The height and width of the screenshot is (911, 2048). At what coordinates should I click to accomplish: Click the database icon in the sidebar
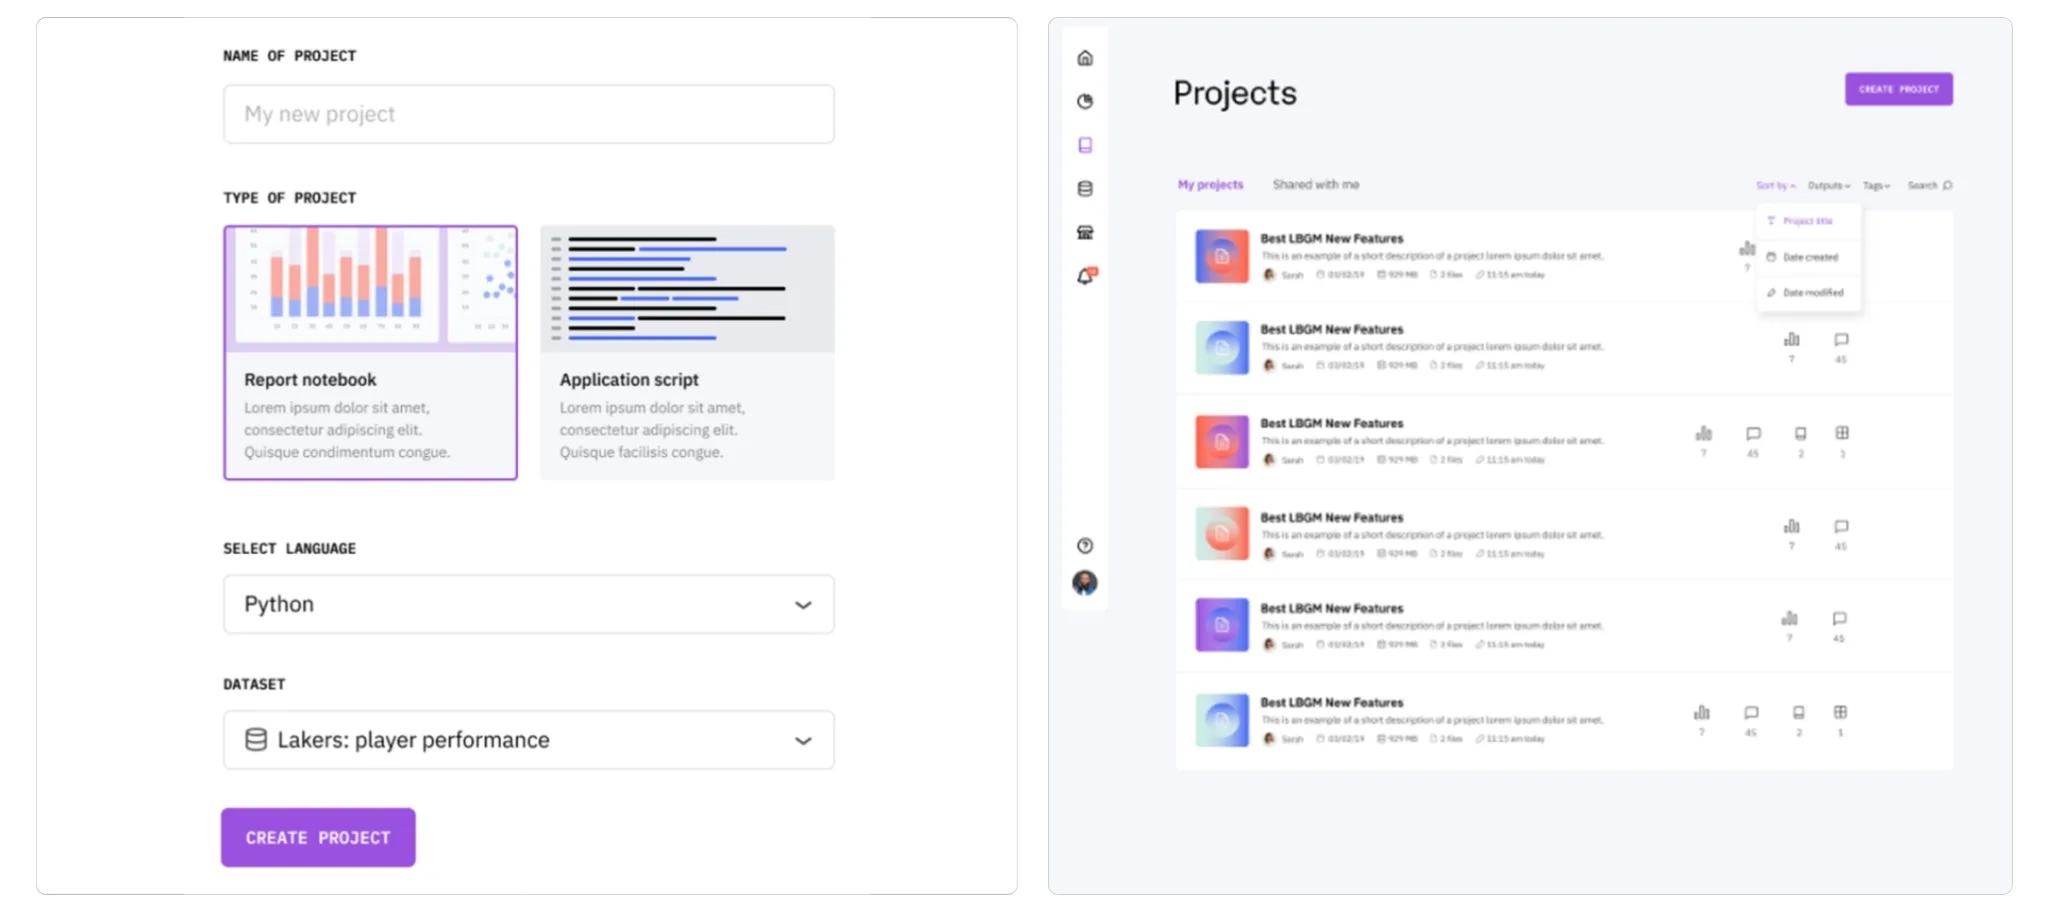point(1085,189)
